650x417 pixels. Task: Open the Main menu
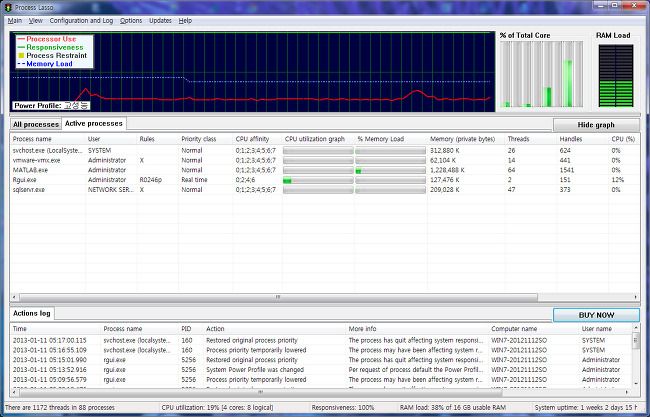coord(15,21)
